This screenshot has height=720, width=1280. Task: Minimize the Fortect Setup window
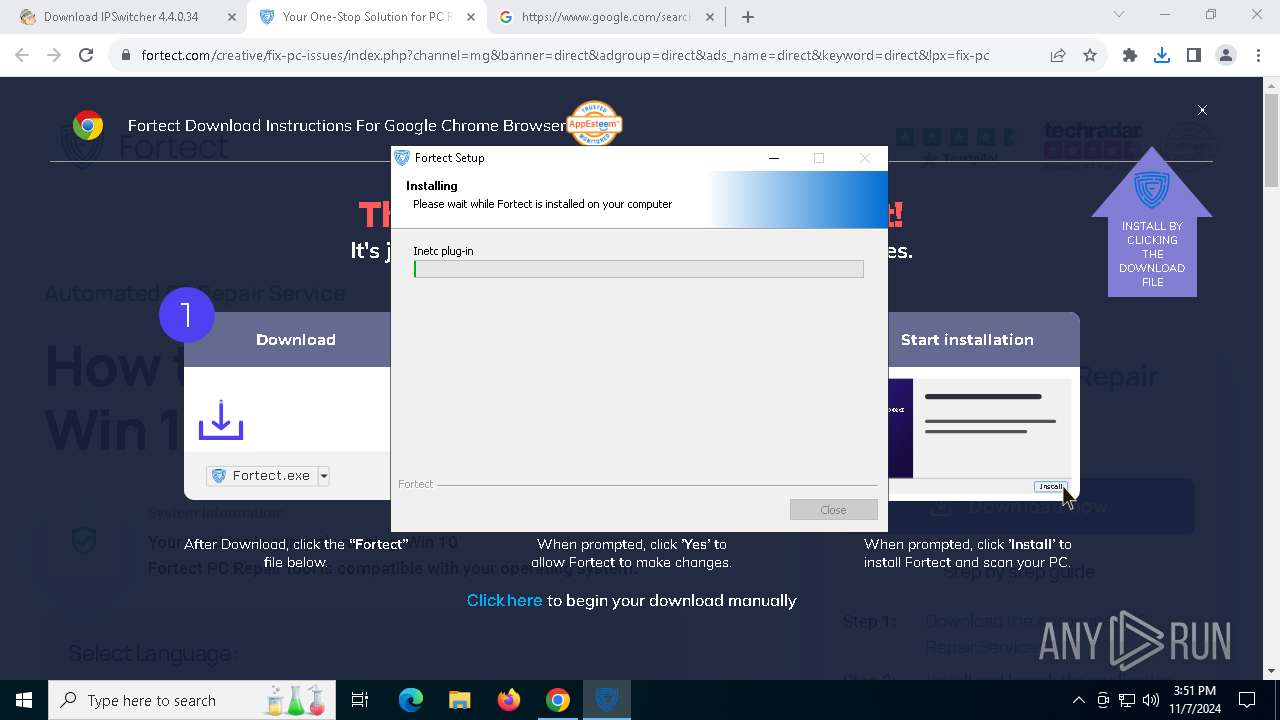point(773,158)
